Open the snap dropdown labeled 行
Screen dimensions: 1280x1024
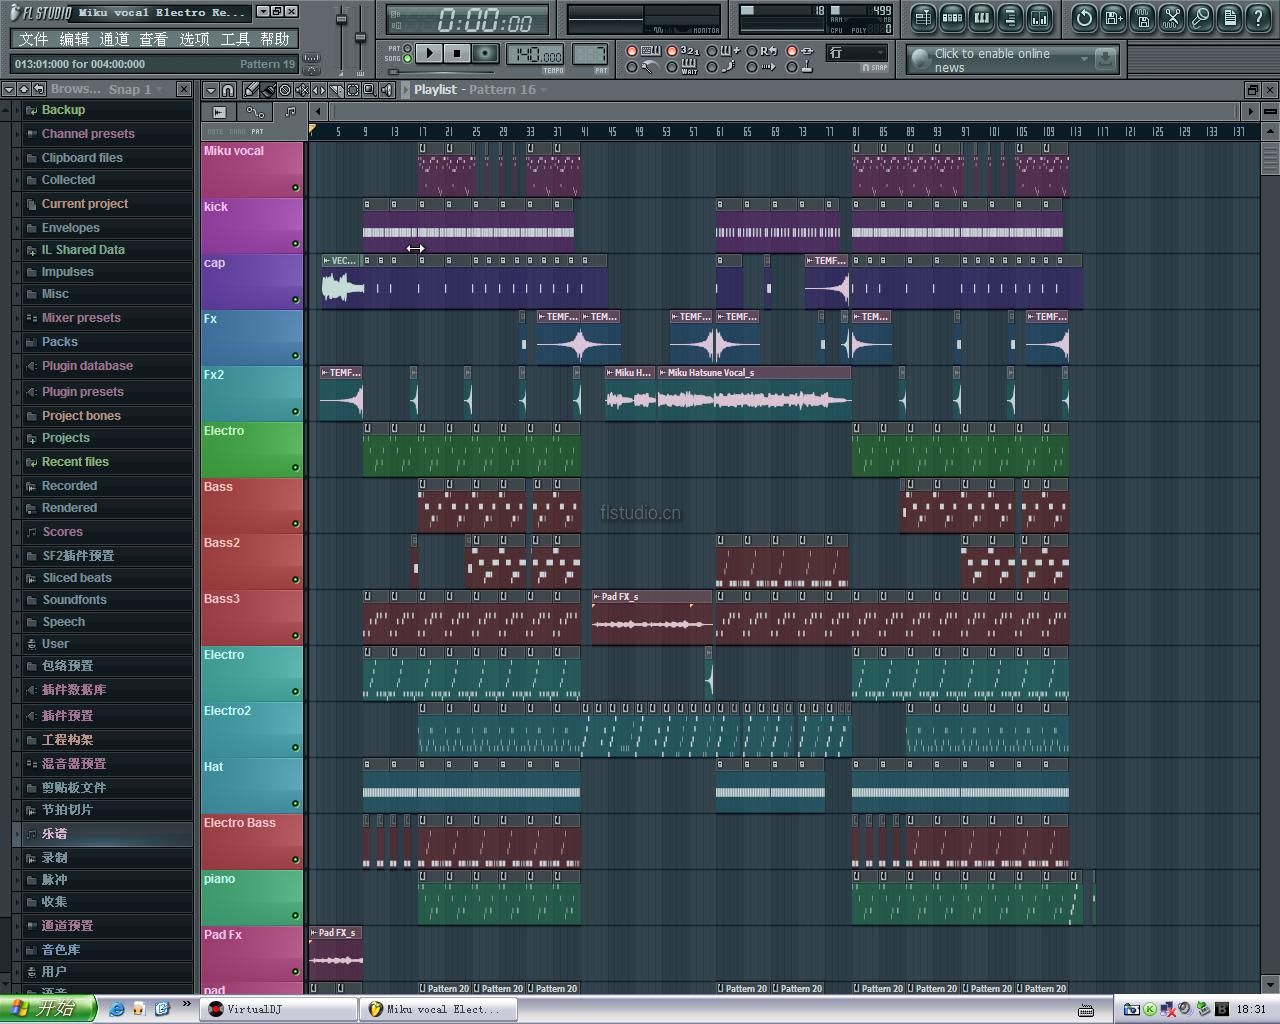[857, 52]
